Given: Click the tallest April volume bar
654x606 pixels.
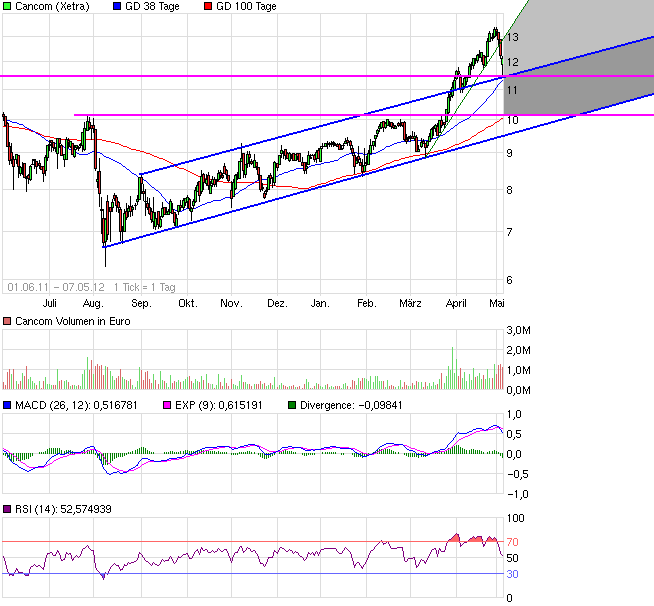Looking at the screenshot, I should [453, 368].
